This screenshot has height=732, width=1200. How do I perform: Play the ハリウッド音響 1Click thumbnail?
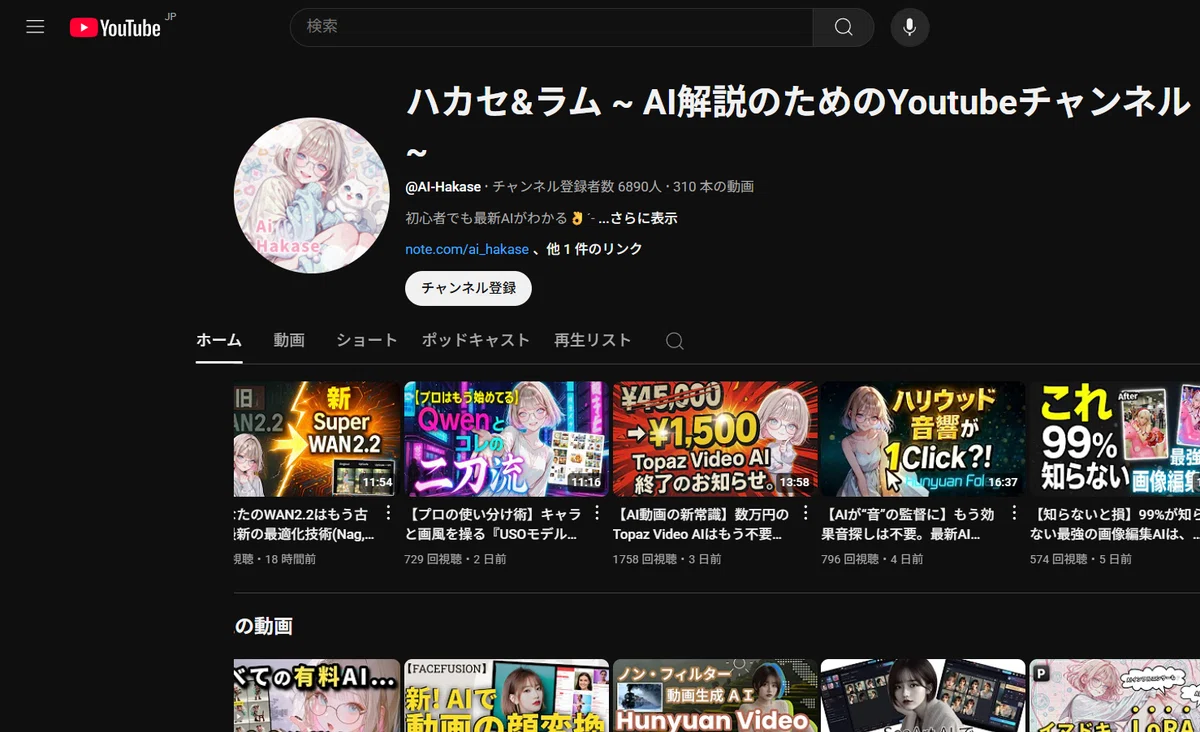(x=923, y=439)
